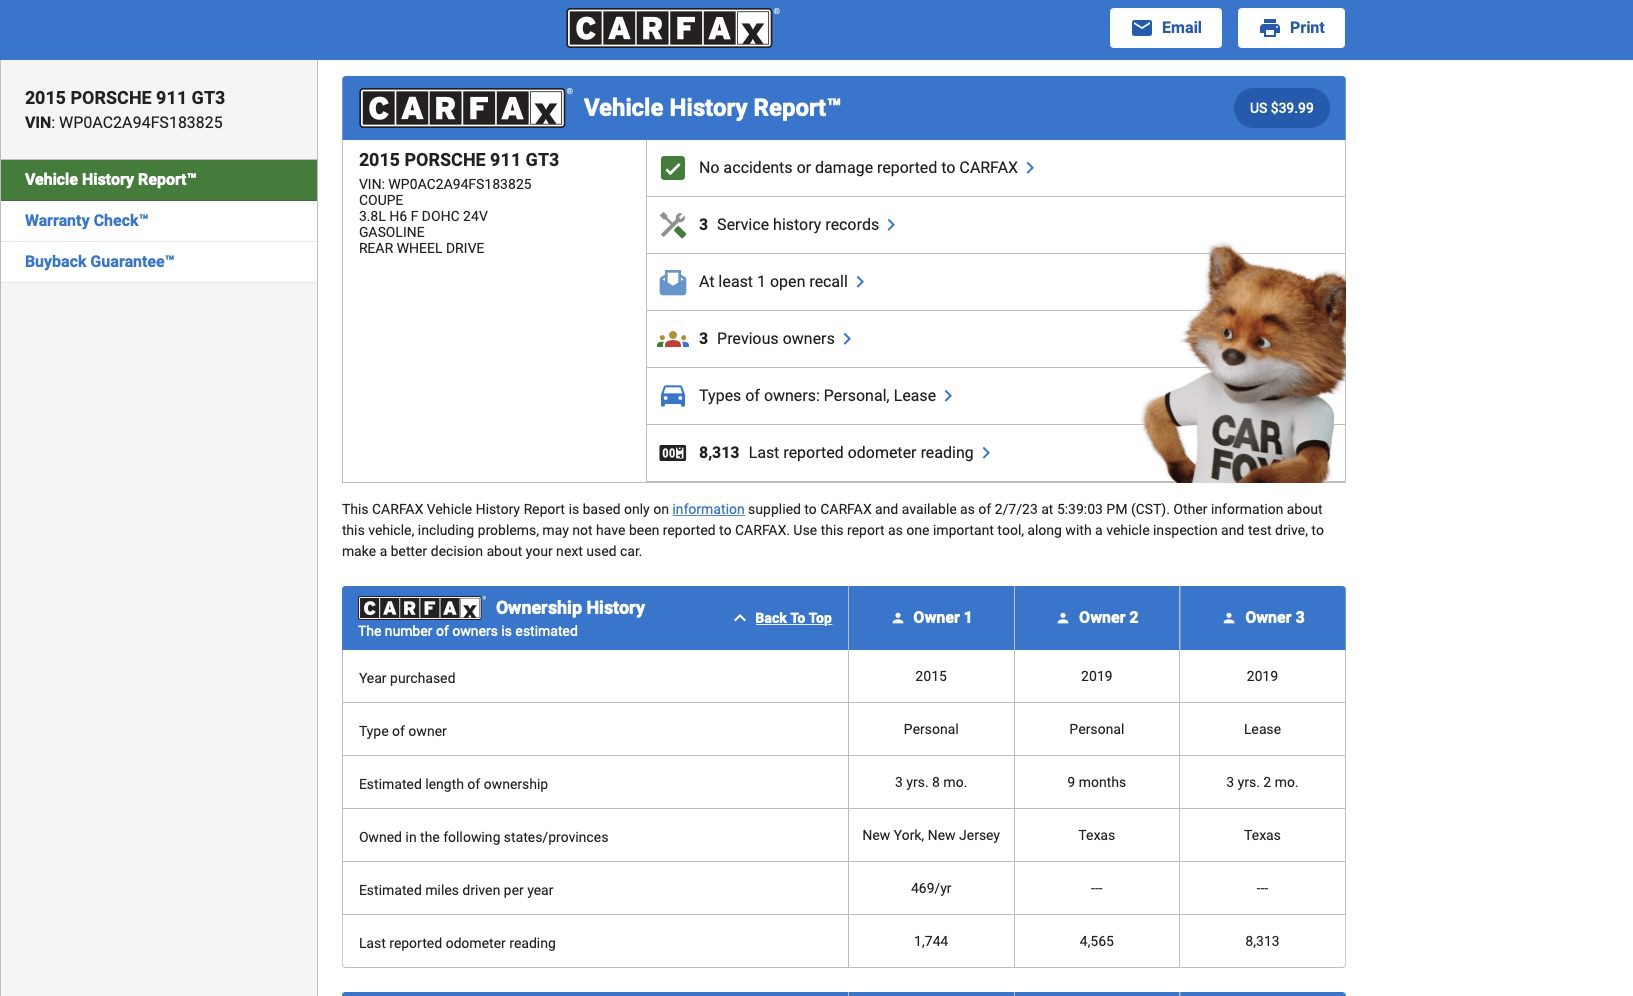Expand the no accidents reported chevron

click(1030, 168)
